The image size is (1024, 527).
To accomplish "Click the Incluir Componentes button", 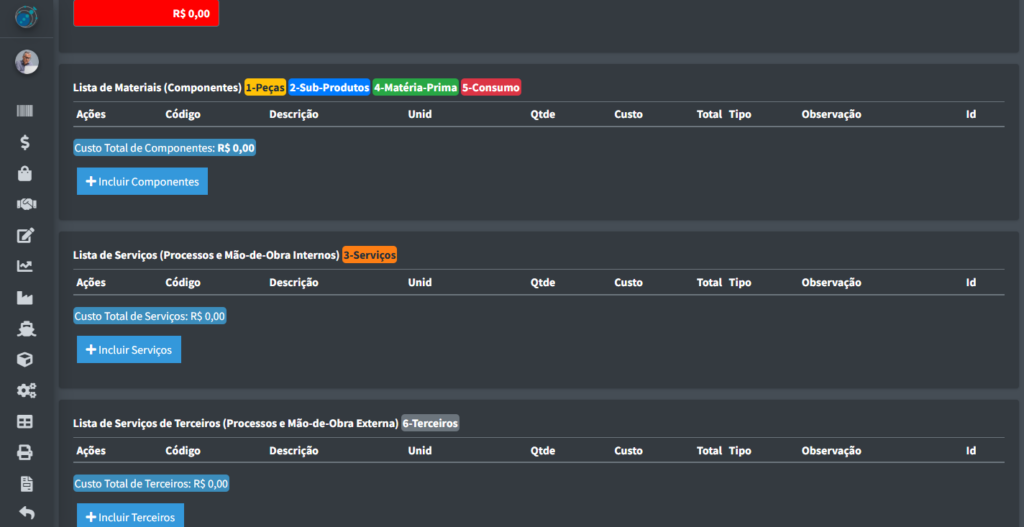I will click(142, 181).
